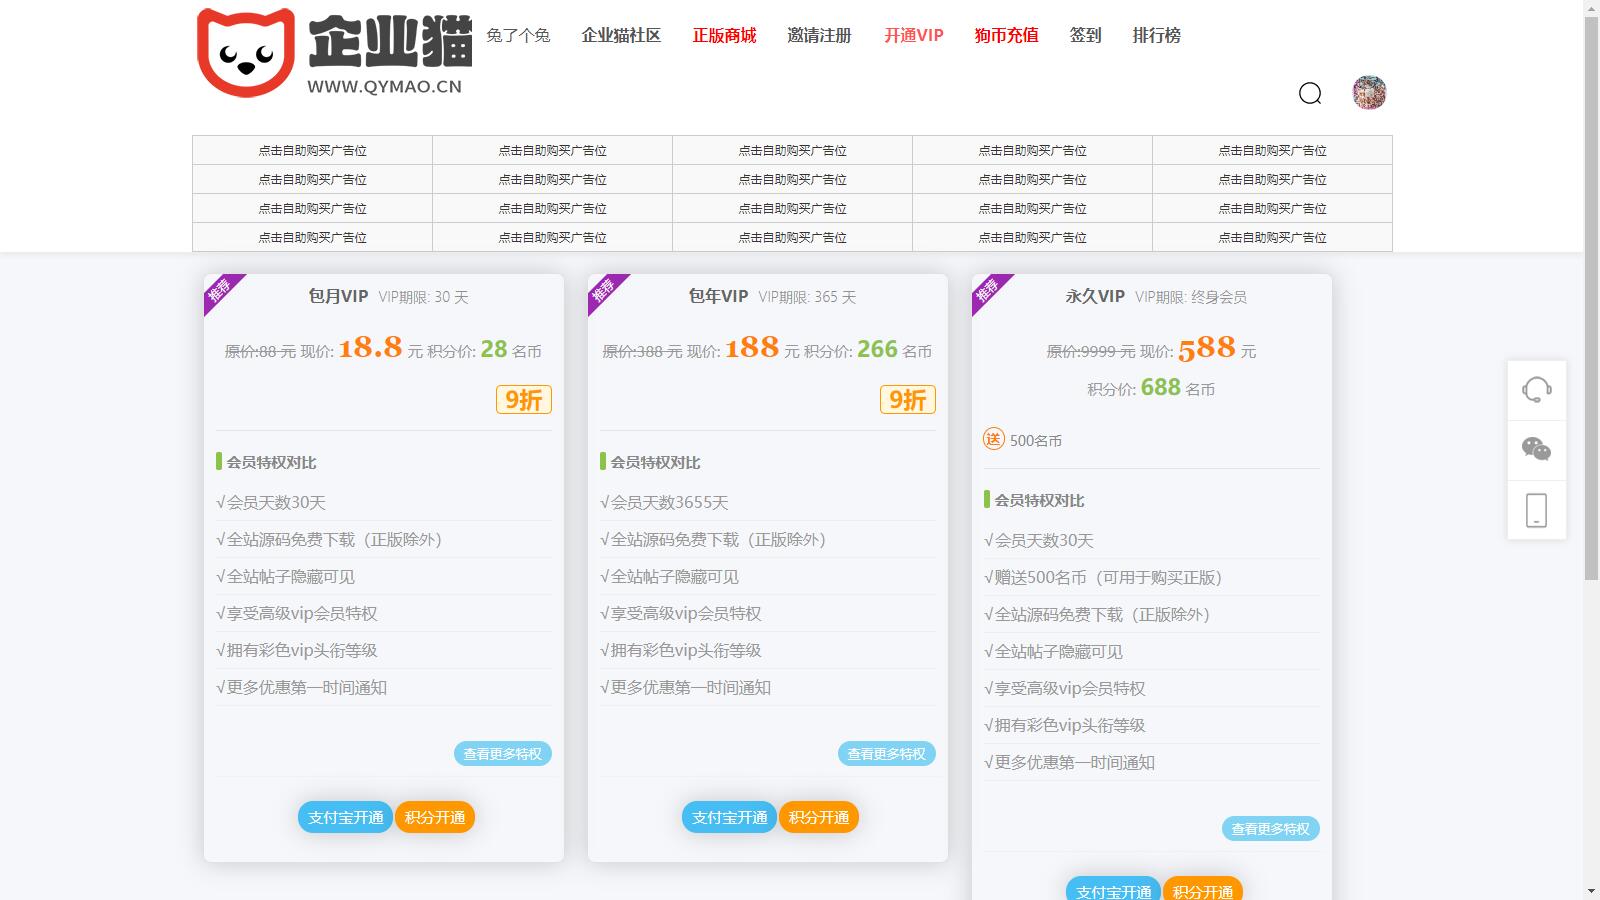Click the 推荐 ribbon on 永久VIP card
Image resolution: width=1600 pixels, height=900 pixels.
(984, 292)
